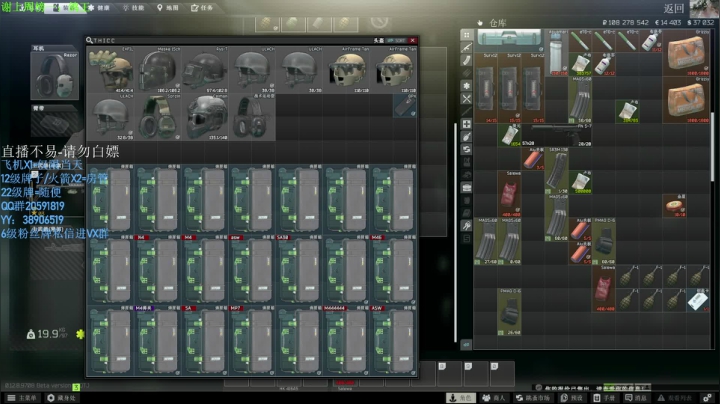Select the PN 5-7 pistol in stash

point(557,135)
